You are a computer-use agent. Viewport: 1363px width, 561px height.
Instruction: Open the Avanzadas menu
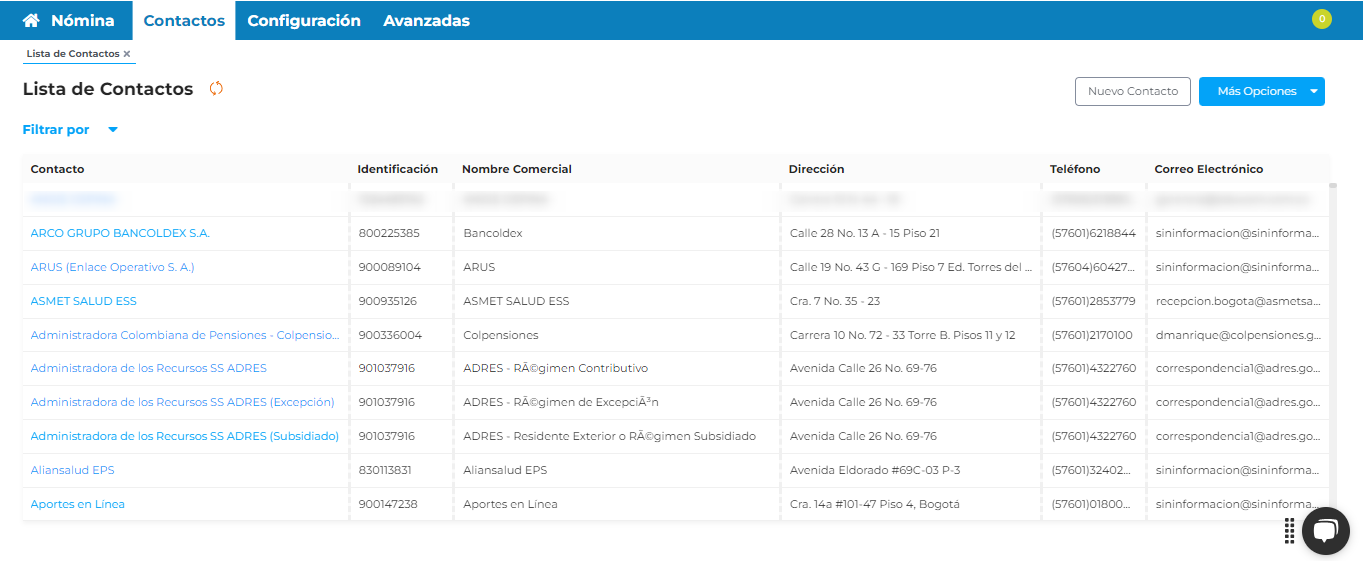point(426,20)
